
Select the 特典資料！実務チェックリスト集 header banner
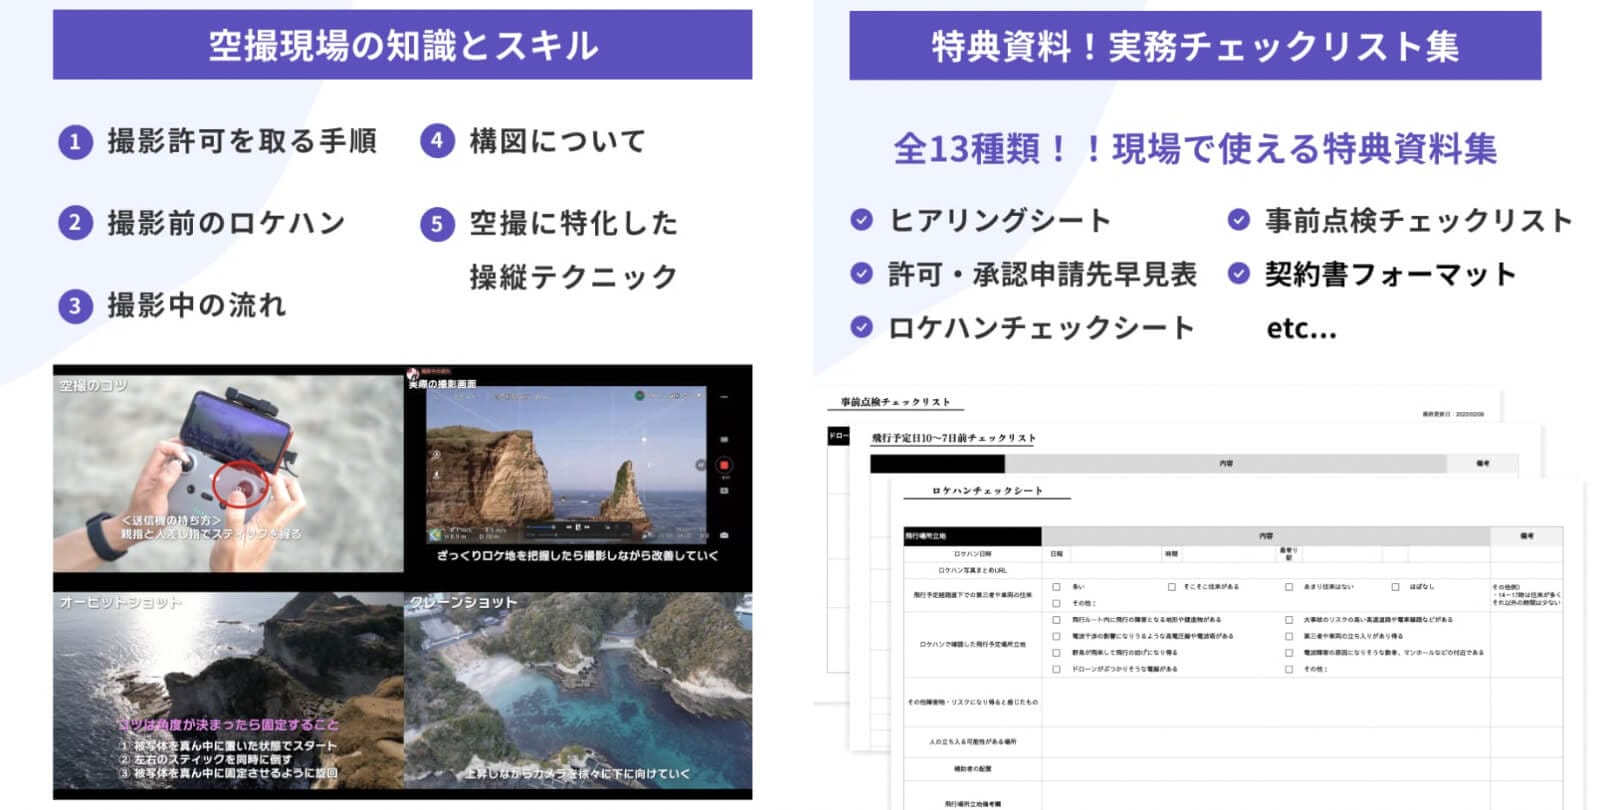pyautogui.click(x=1194, y=46)
